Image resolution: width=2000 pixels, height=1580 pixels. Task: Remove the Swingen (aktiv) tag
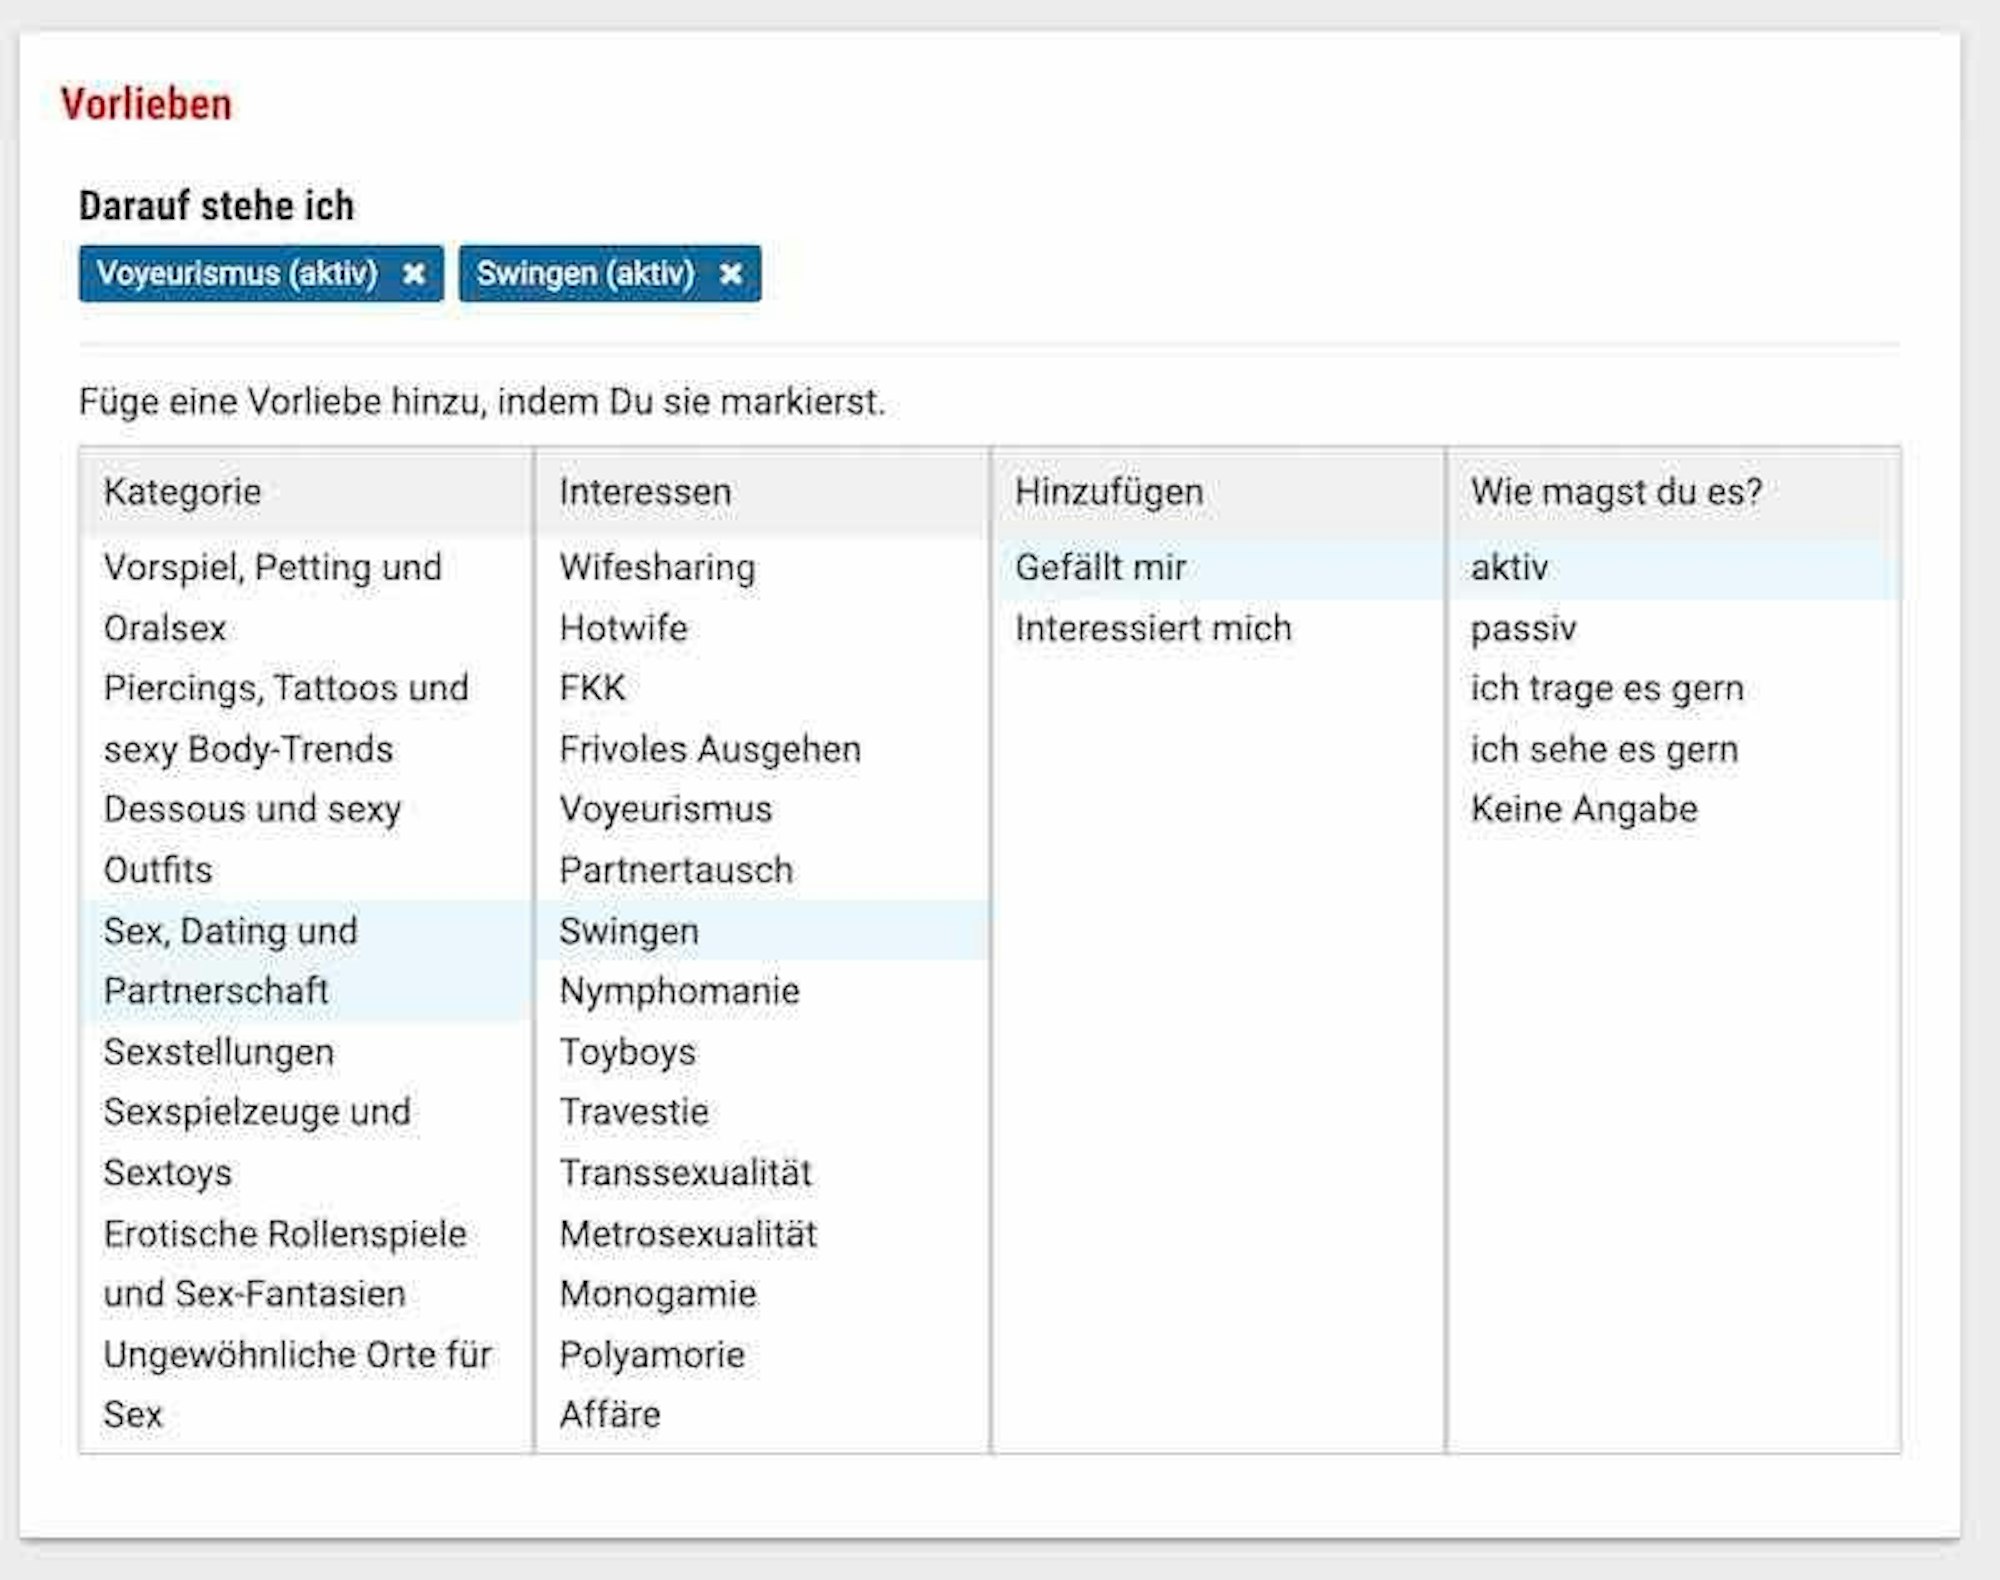pos(731,274)
